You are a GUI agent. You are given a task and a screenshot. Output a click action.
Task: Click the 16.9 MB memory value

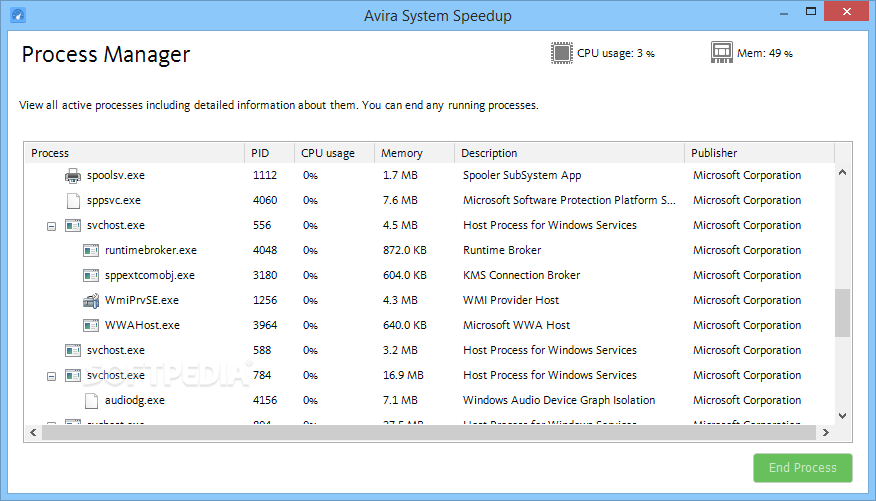point(403,375)
